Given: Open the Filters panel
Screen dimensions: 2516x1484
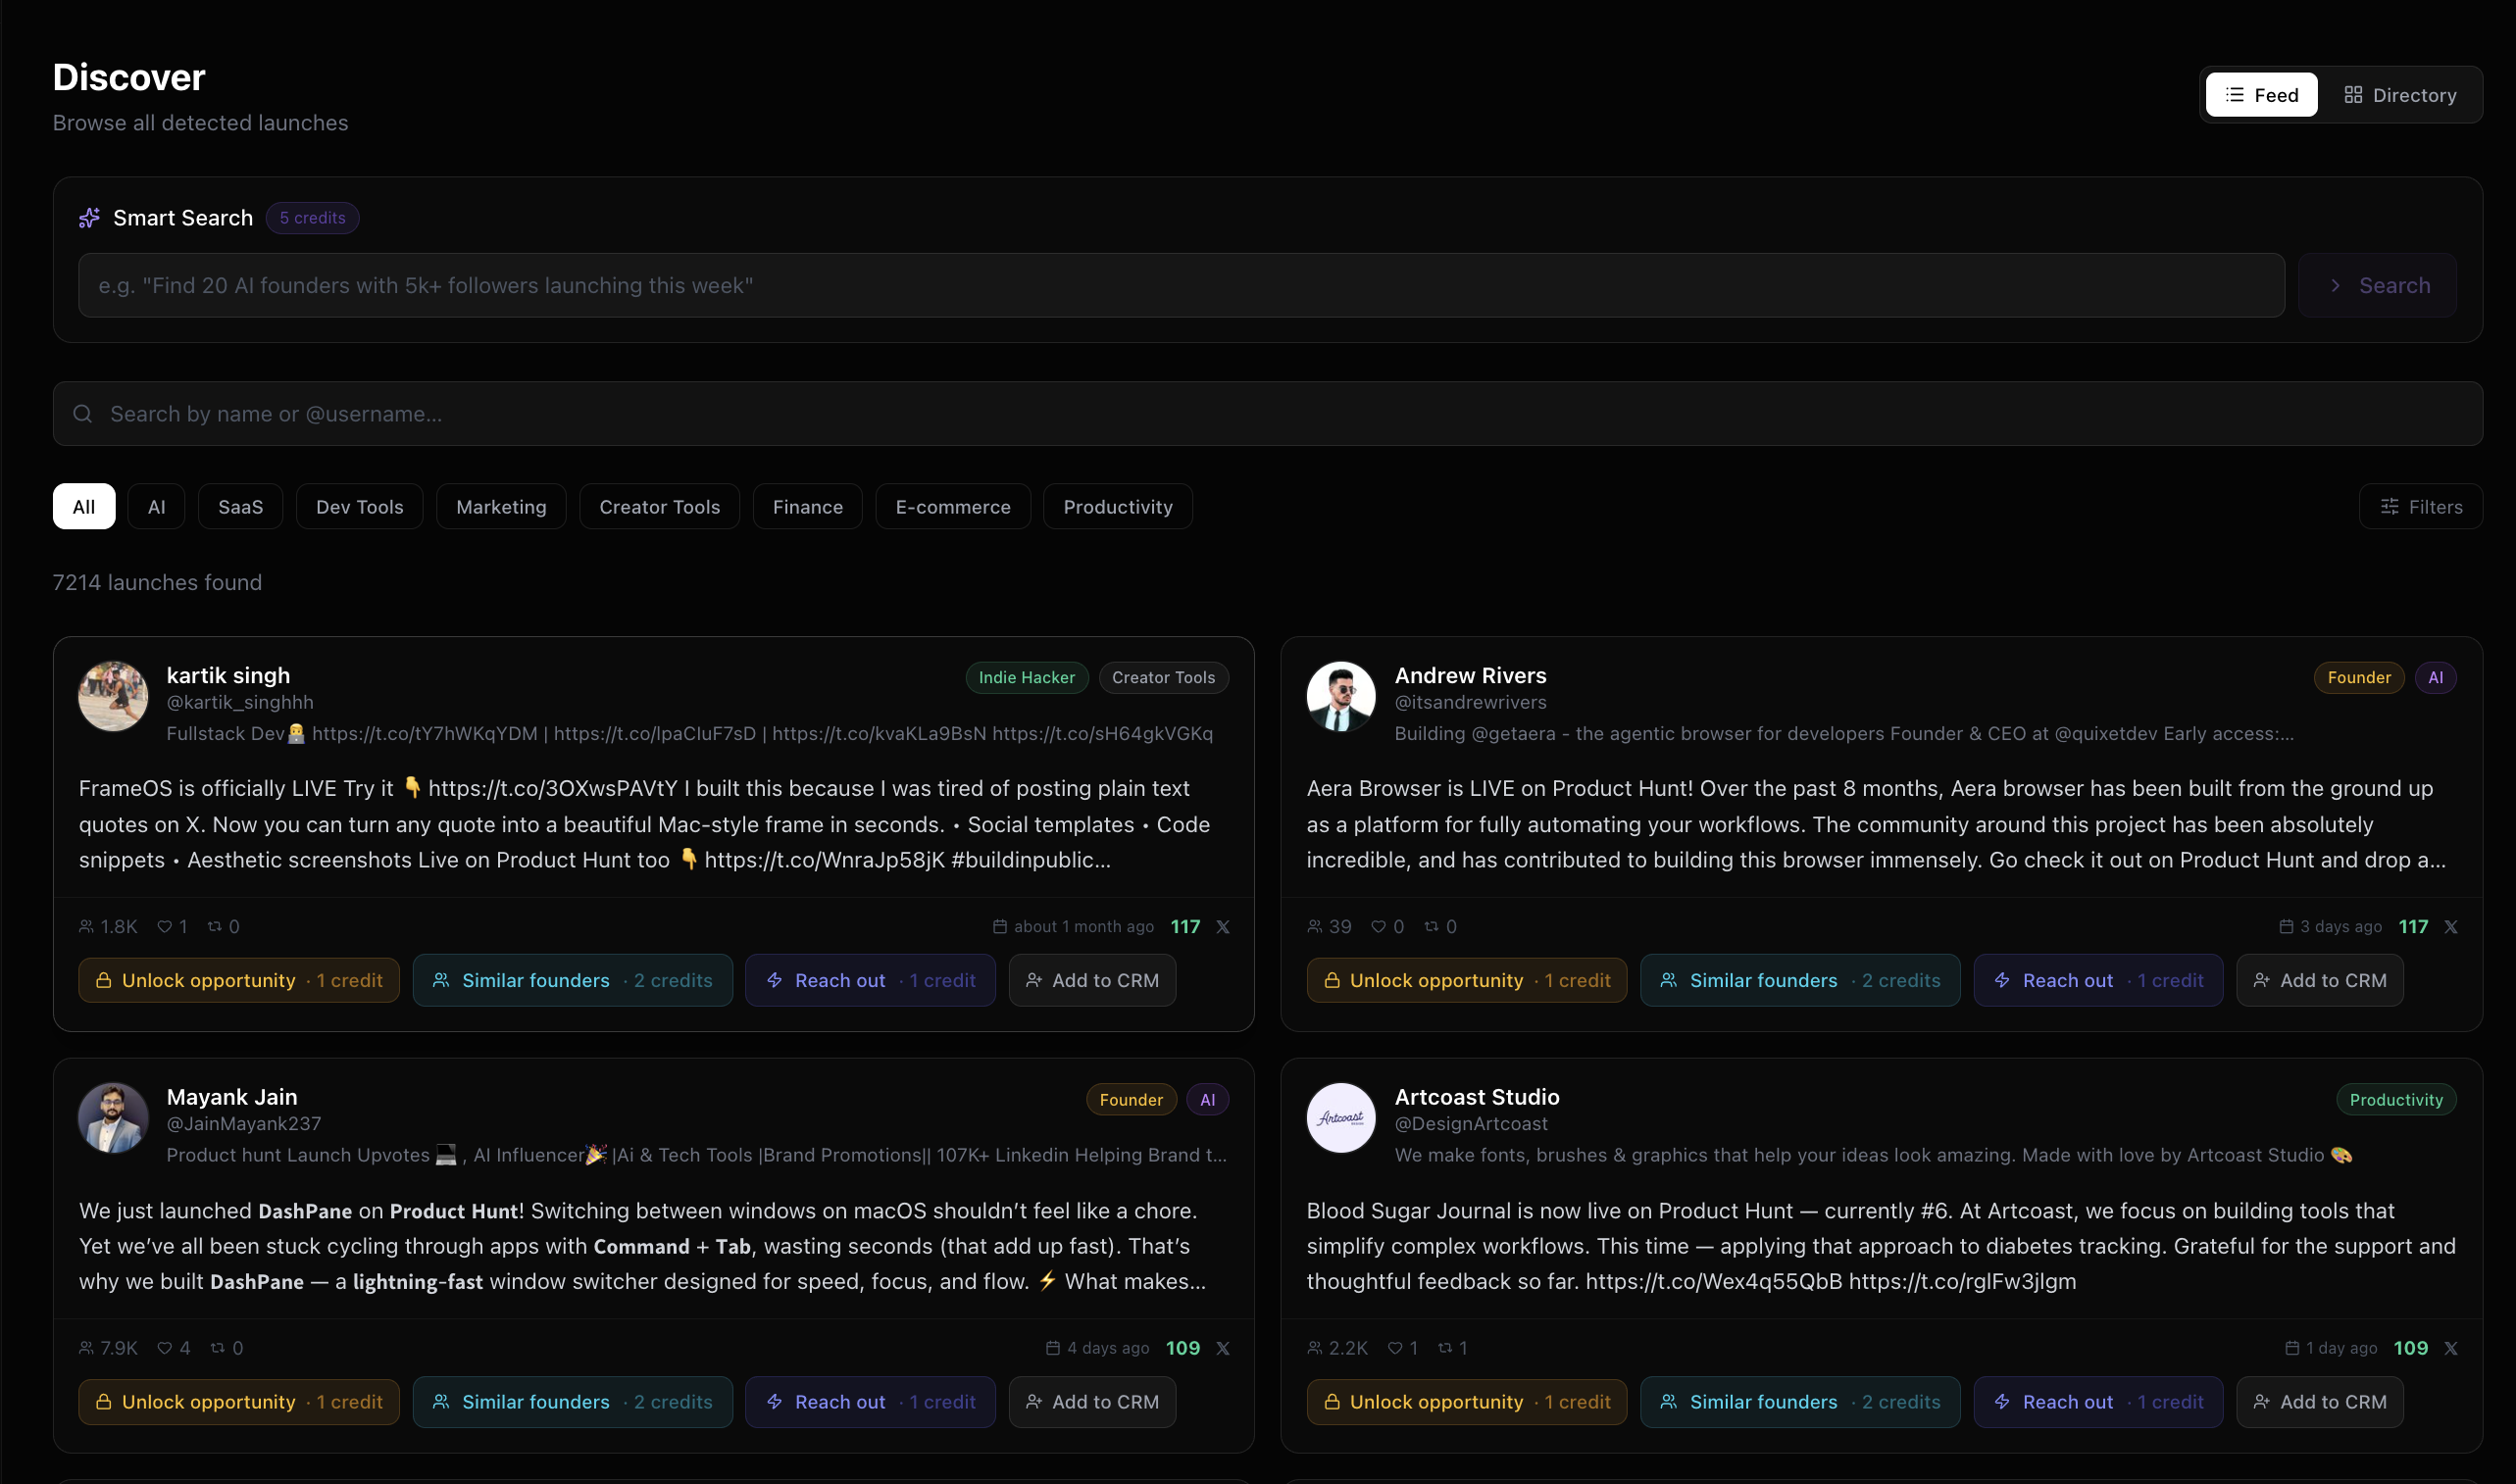Looking at the screenshot, I should [x=2420, y=507].
